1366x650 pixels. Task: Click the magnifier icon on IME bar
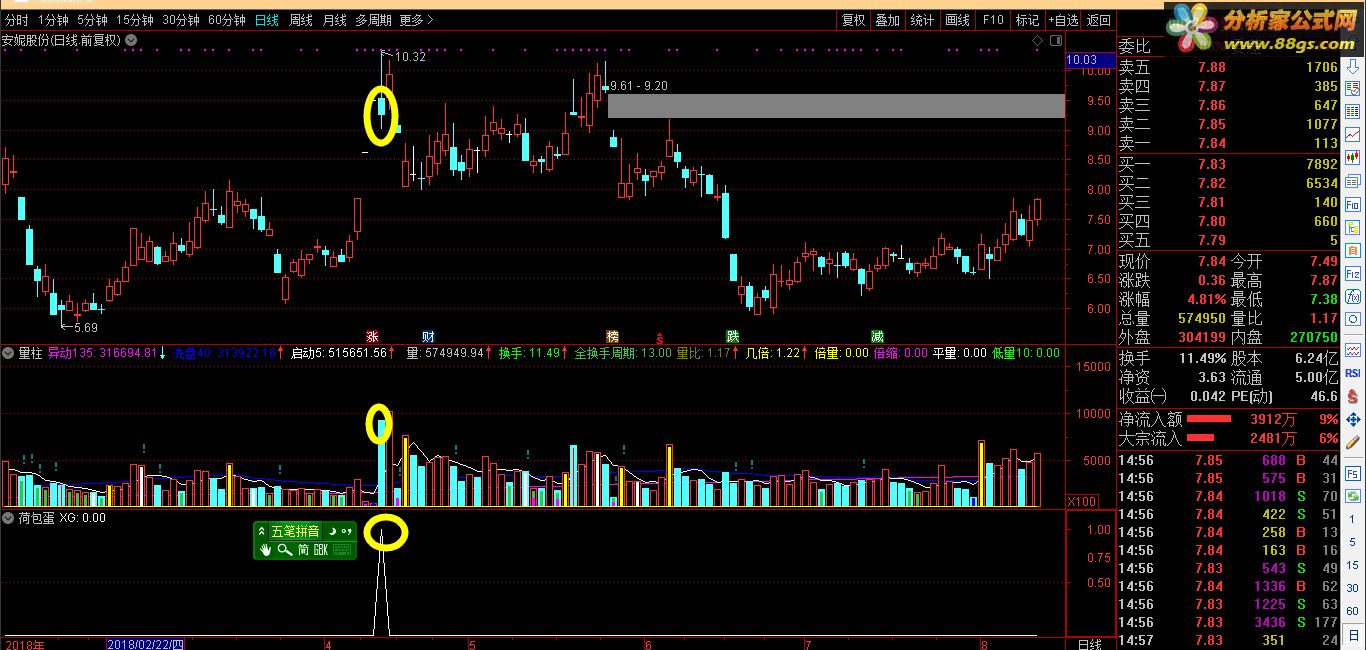tap(284, 549)
